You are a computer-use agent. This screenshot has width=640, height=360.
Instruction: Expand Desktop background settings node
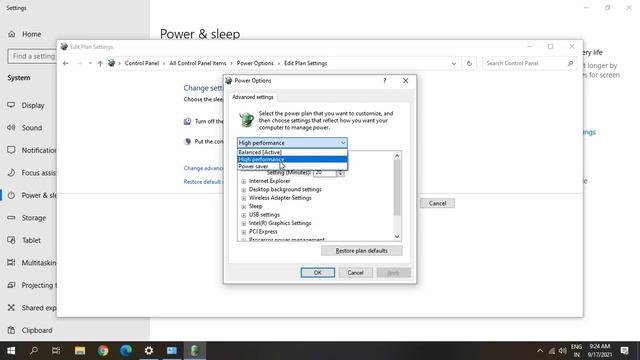tap(244, 190)
